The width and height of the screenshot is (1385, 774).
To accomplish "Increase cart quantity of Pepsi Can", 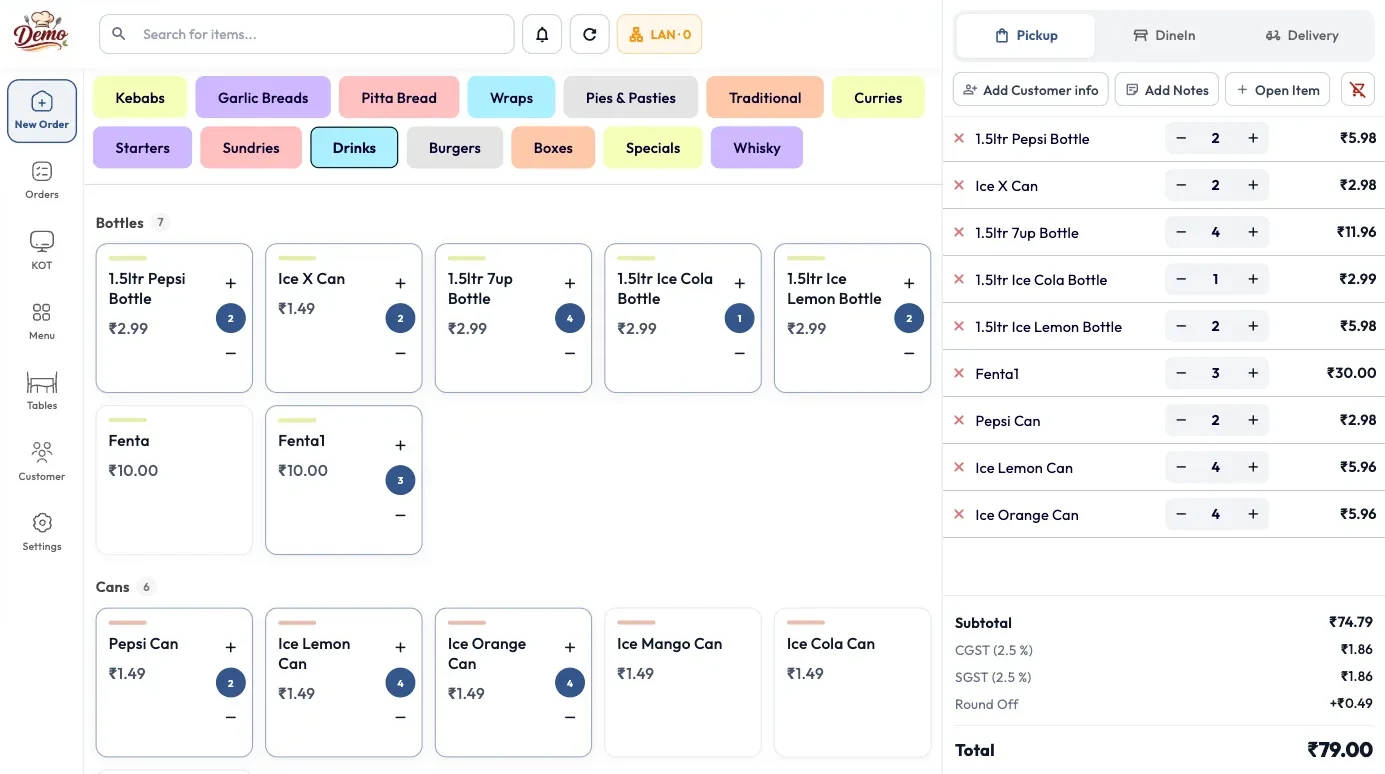I will click(1253, 420).
